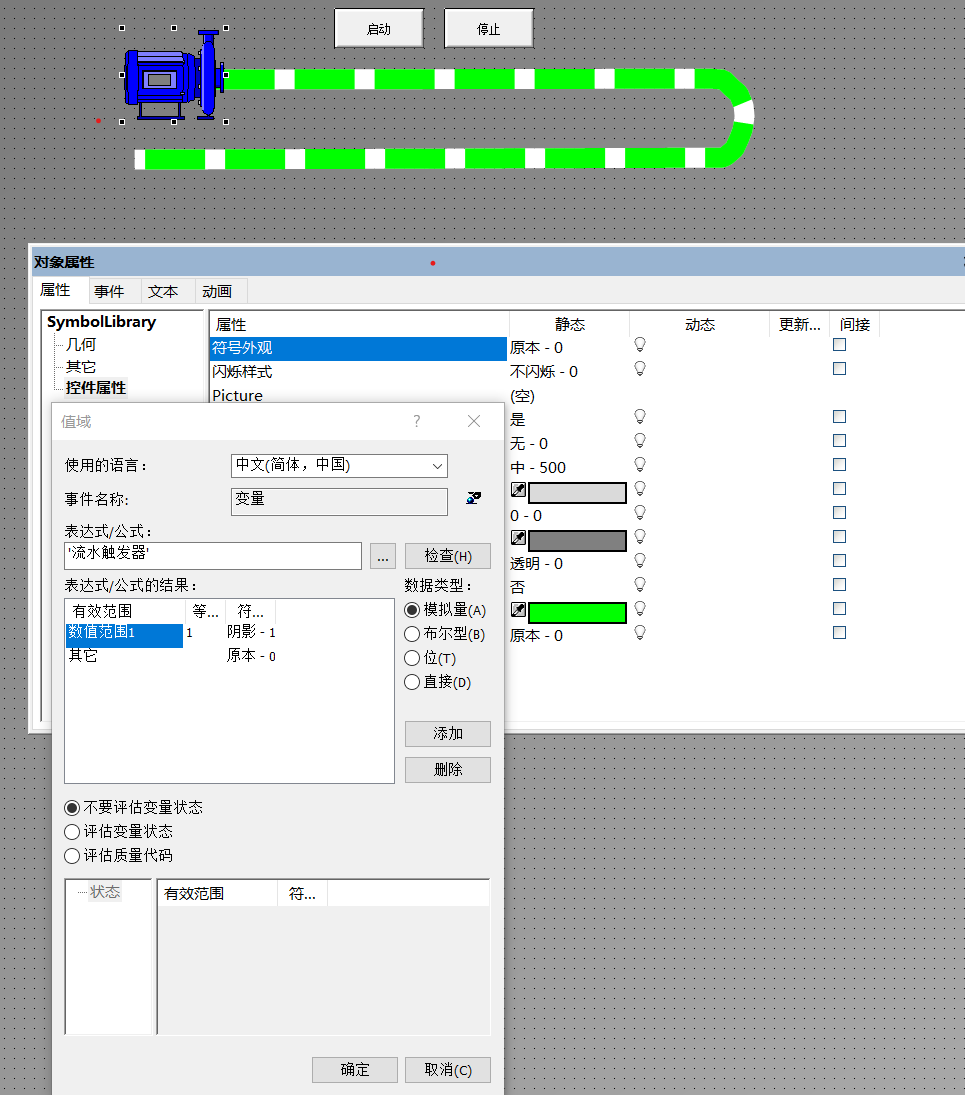Select 控件属性 node in the property tree
Image resolution: width=965 pixels, height=1095 pixels.
[x=96, y=388]
